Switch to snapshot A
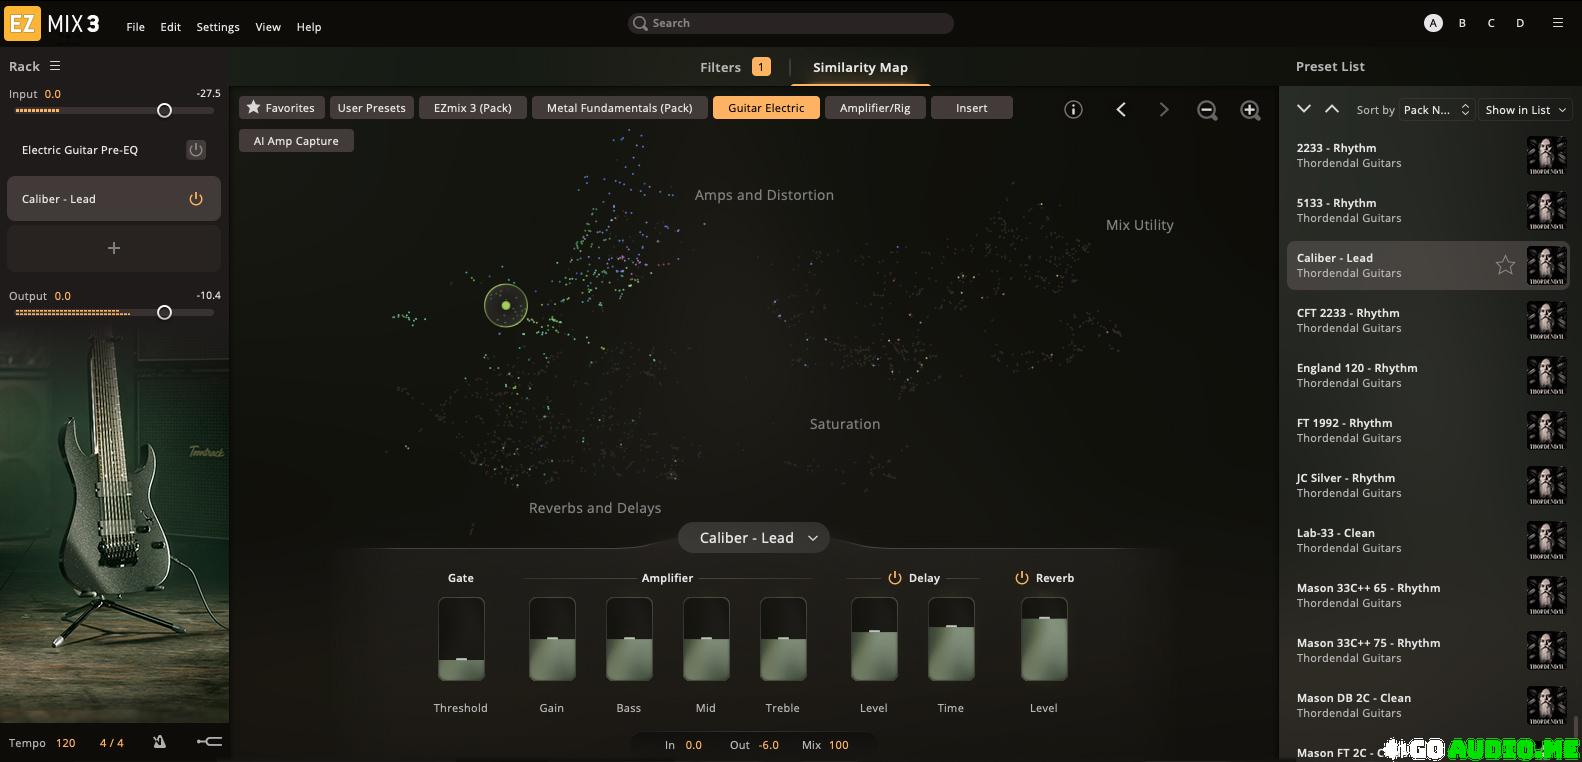 coord(1434,23)
